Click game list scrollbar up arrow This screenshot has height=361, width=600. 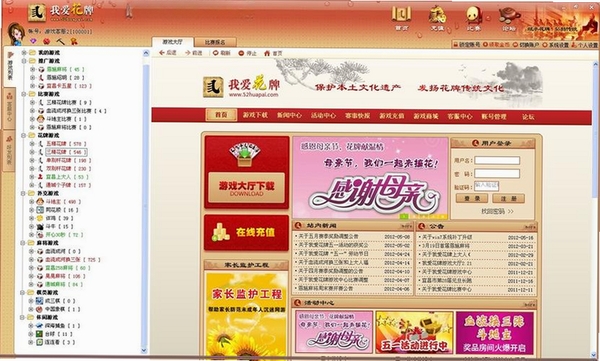pos(145,54)
